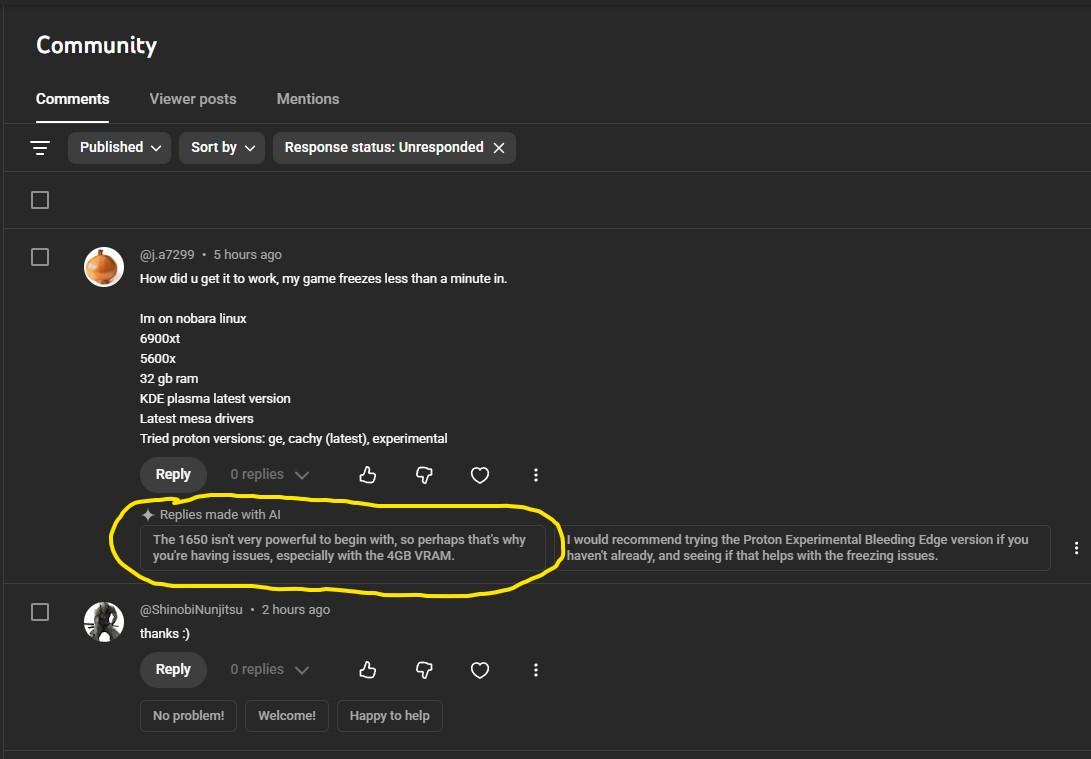This screenshot has height=759, width=1091.
Task: Select the @j.a7299 comment checkbox
Action: pos(40,257)
